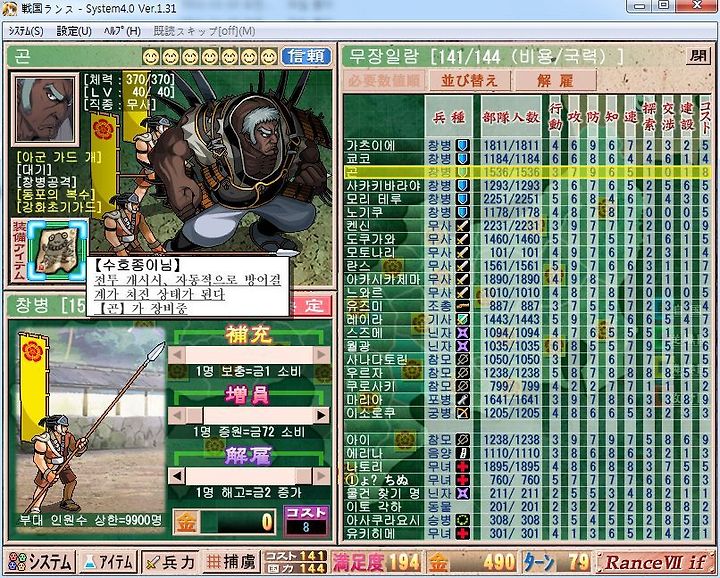Screen dimensions: 720x578
Task: Select 쿄코 row in general list
Action: click(527, 159)
